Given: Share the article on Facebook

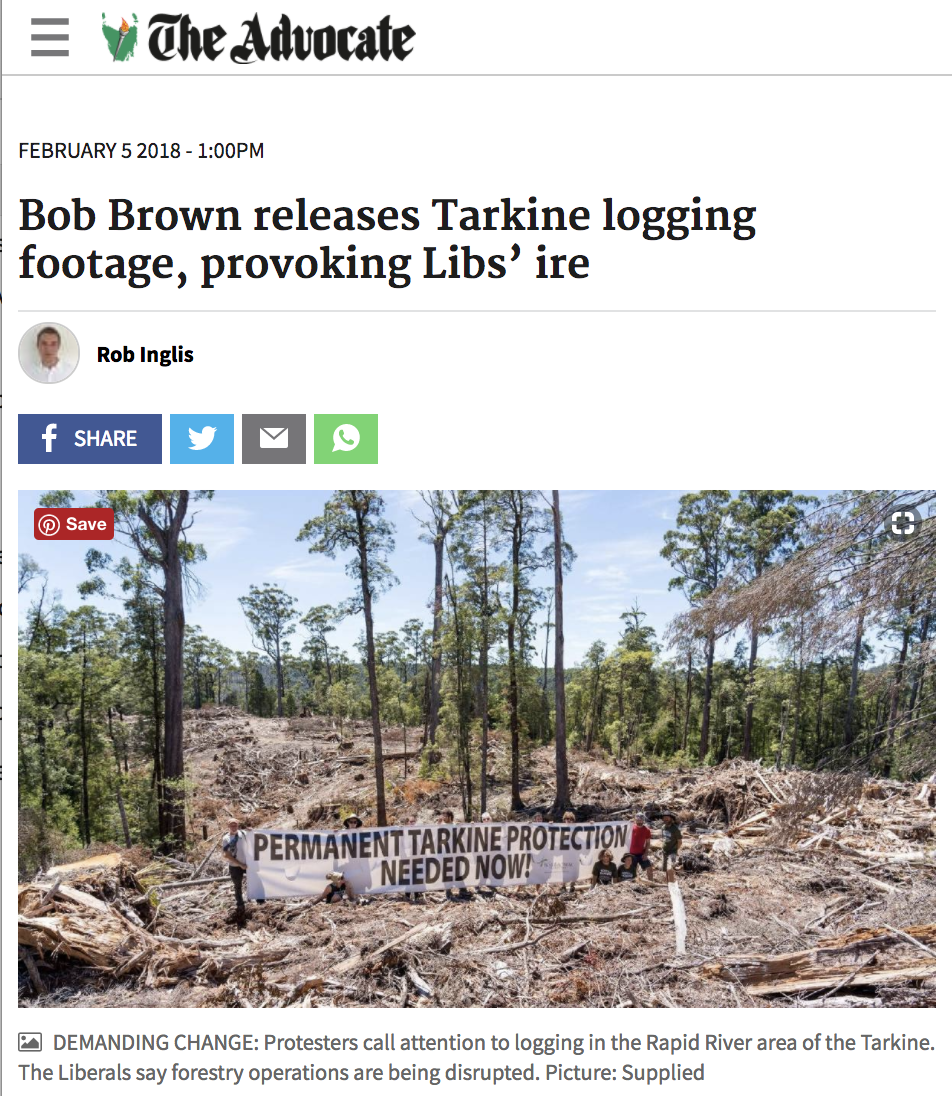Looking at the screenshot, I should click(90, 439).
